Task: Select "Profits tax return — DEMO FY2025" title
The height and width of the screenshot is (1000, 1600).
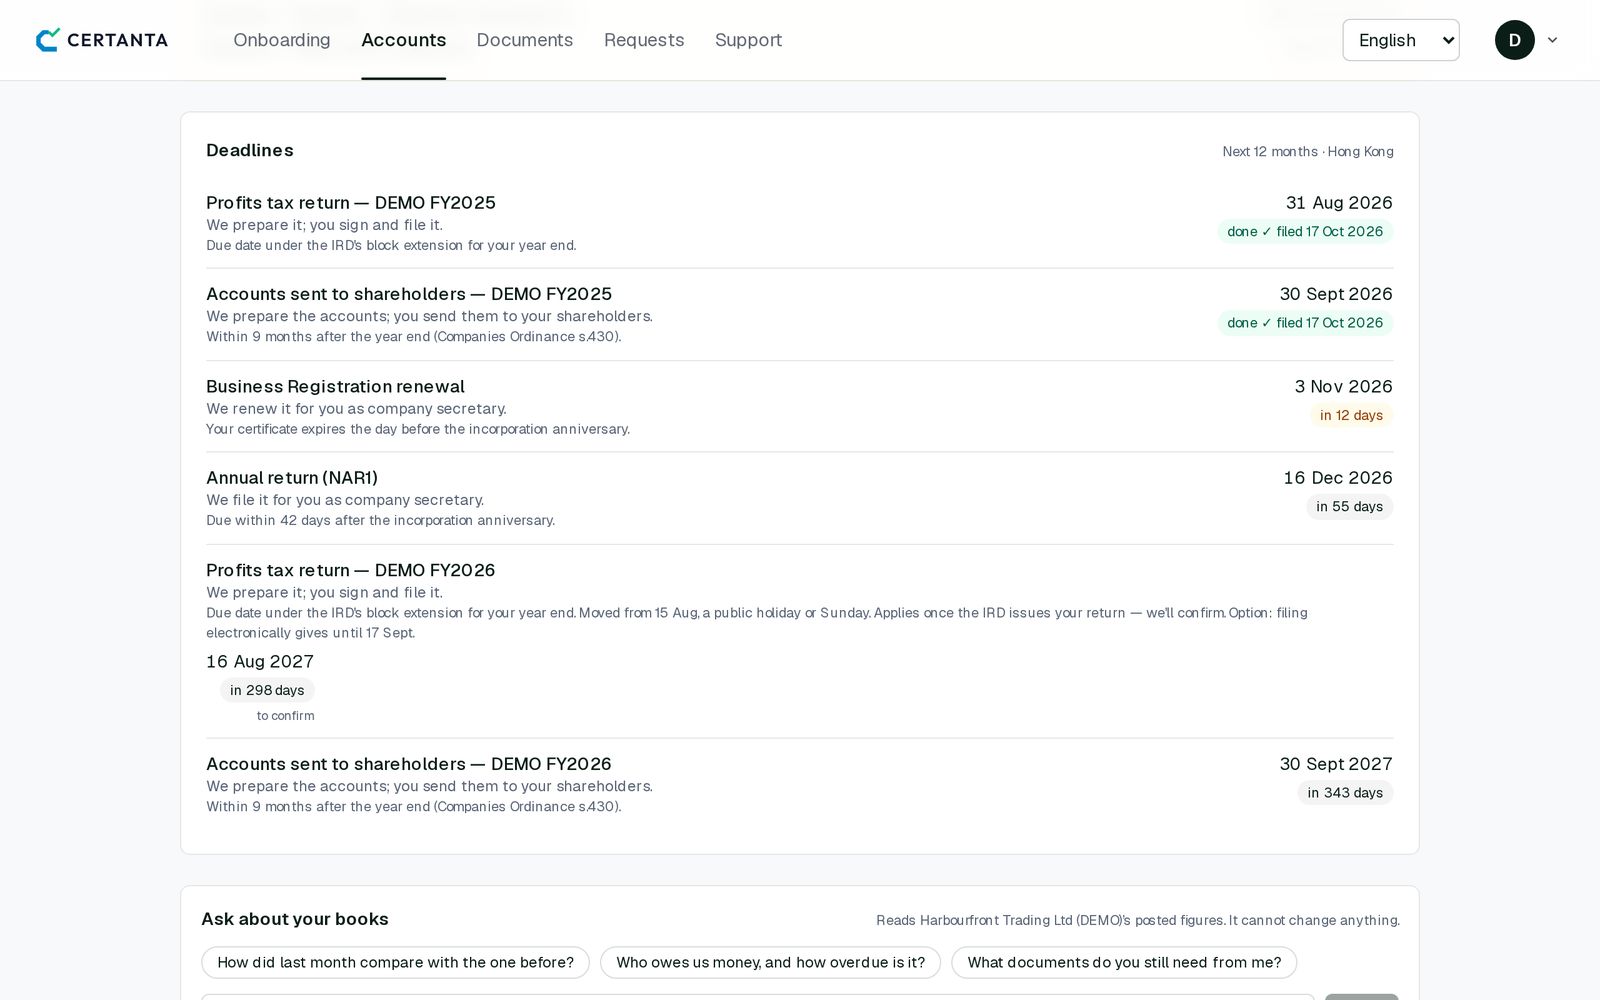Action: point(351,203)
